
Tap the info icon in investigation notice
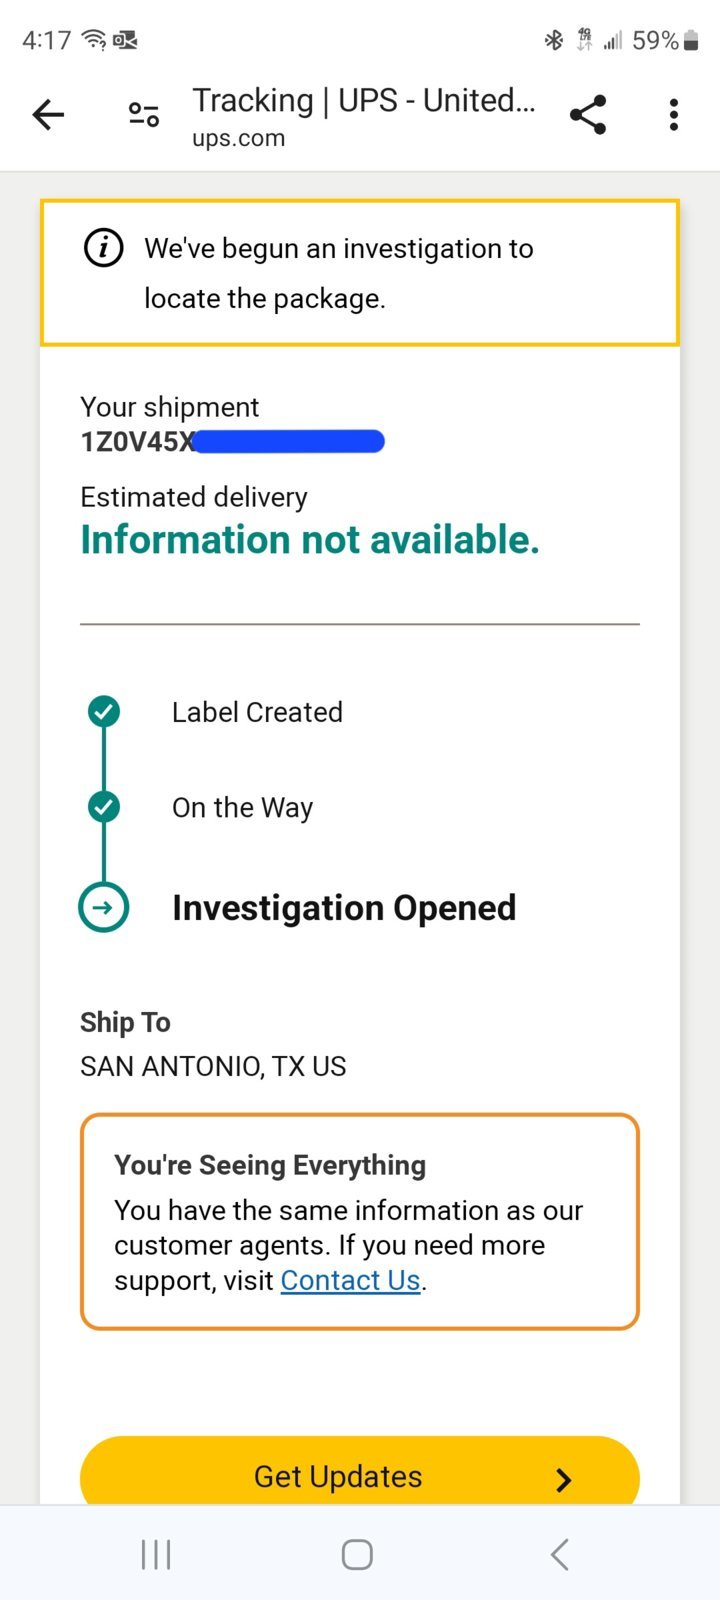[x=103, y=248]
